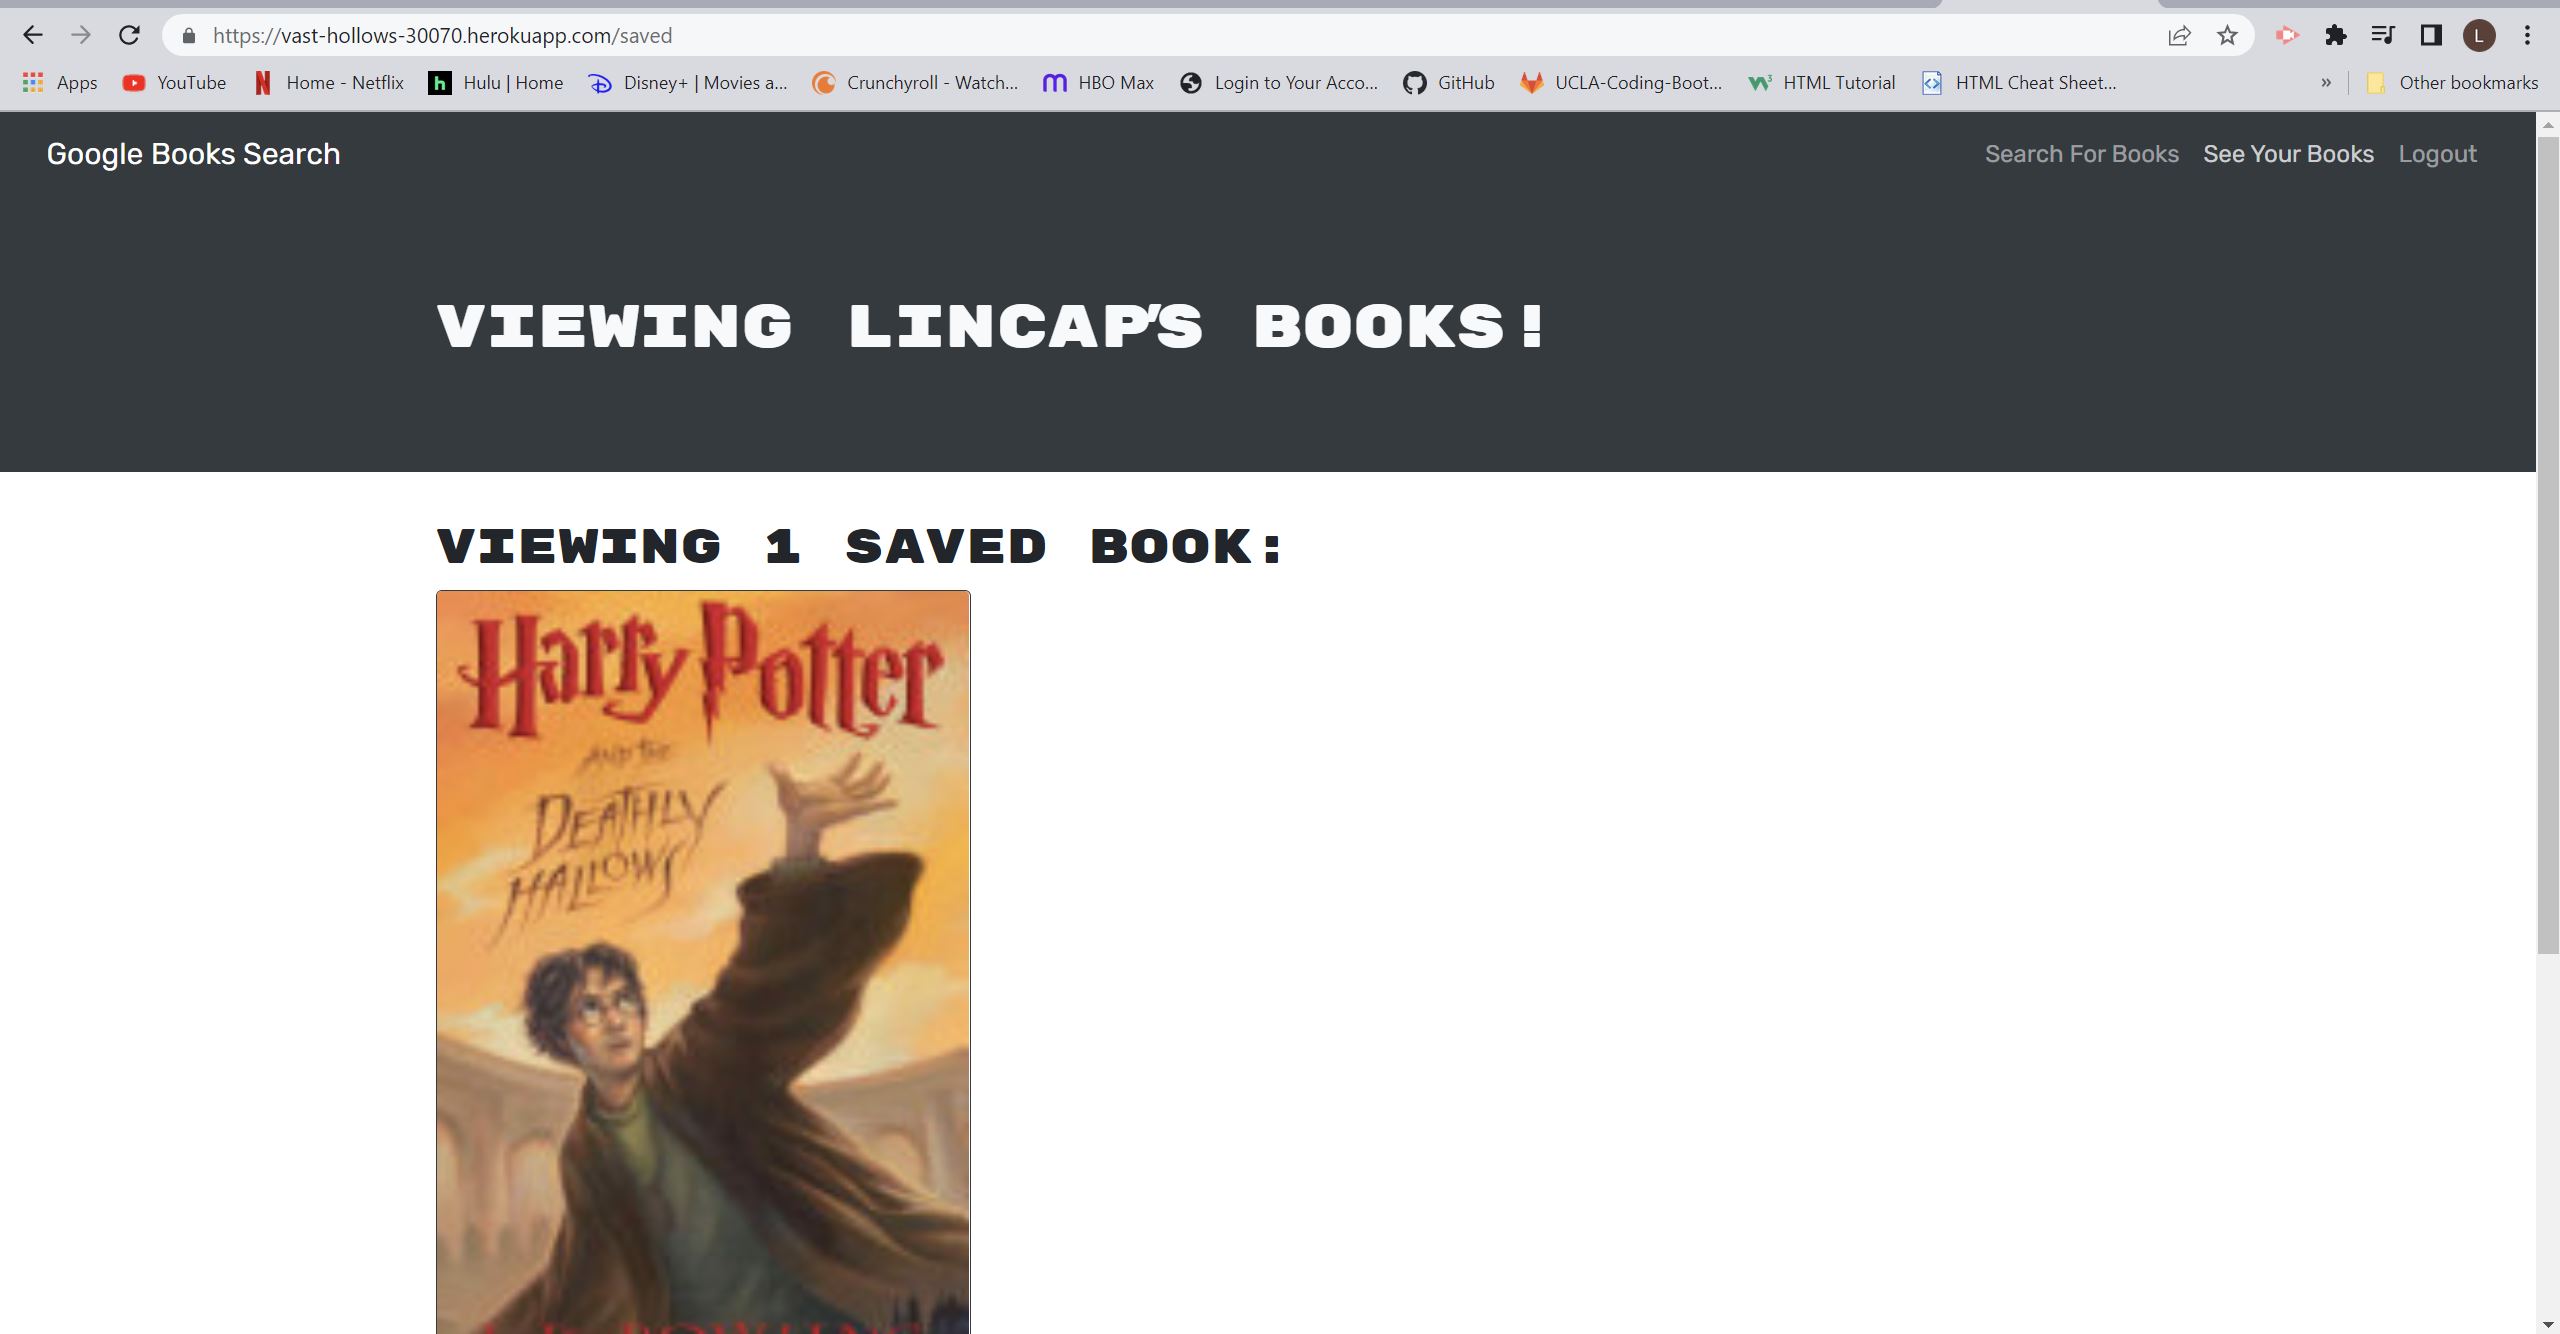Go to Search For Books nav item
The width and height of the screenshot is (2560, 1334).
[2081, 154]
